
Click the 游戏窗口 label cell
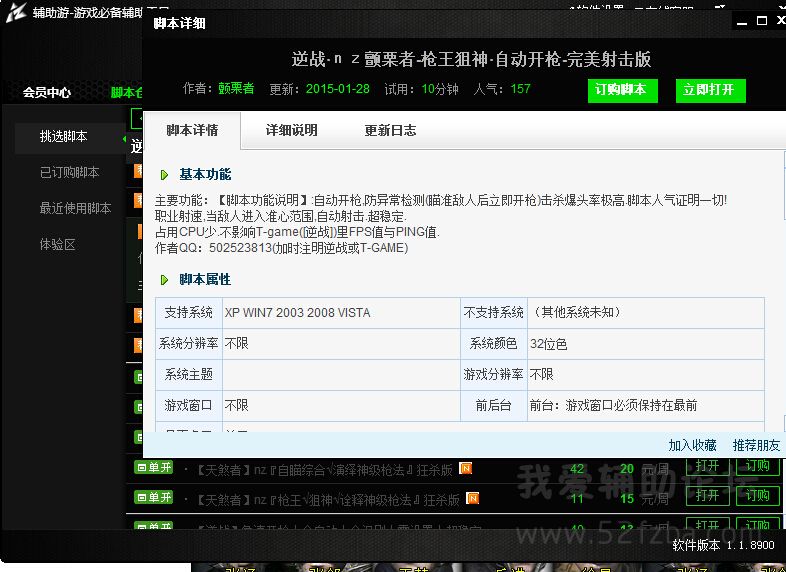click(x=189, y=406)
